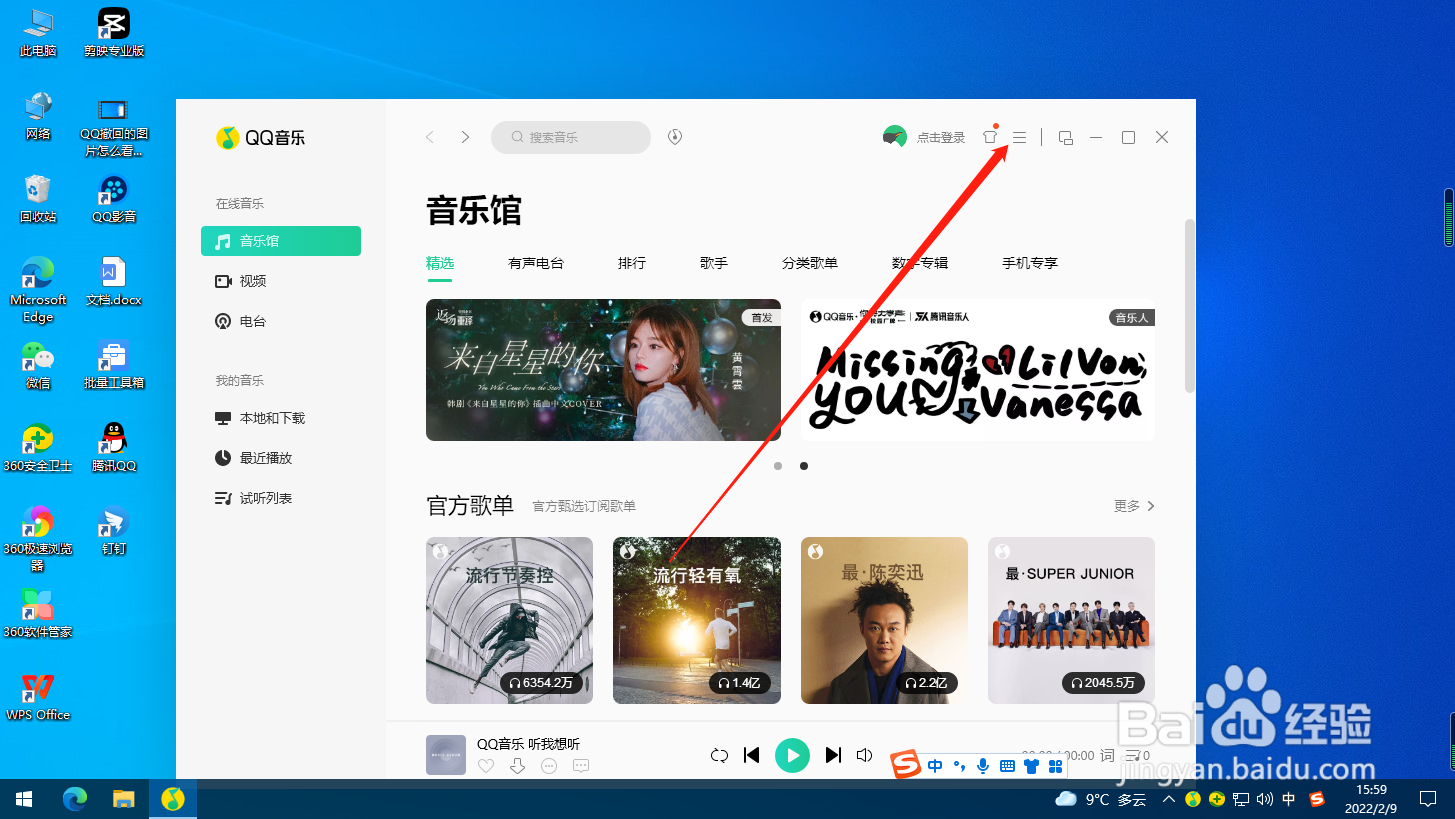1455x819 pixels.
Task: Switch to the 排行 tab
Action: coord(632,263)
